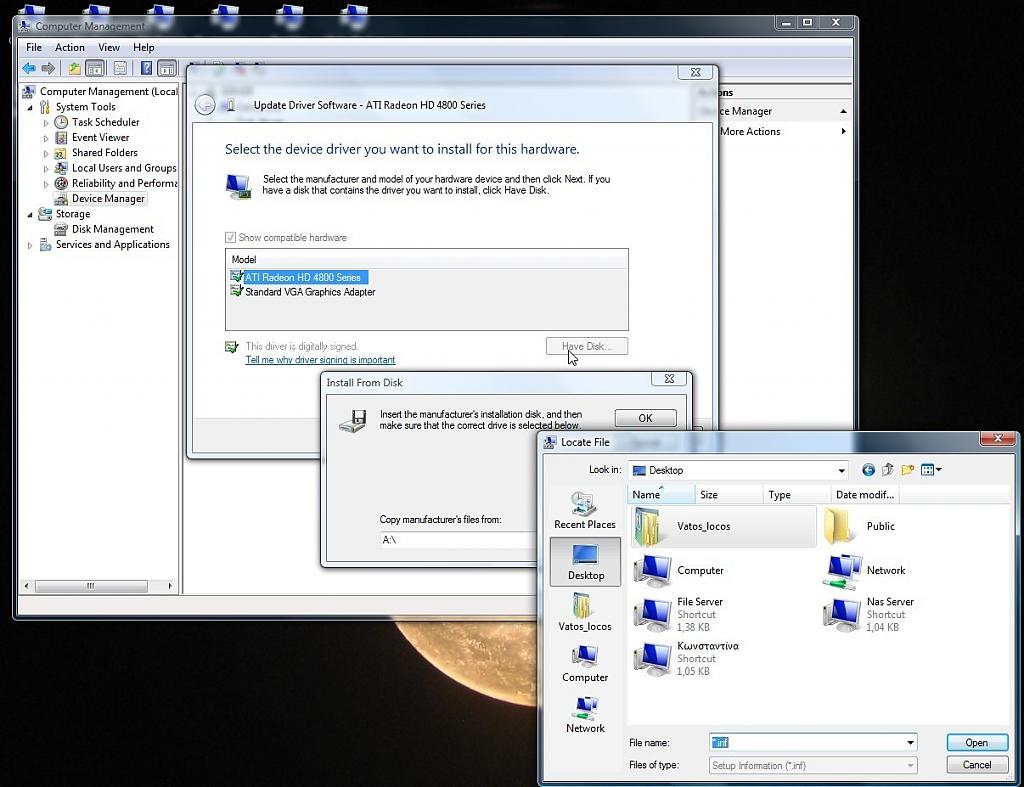1024x787 pixels.
Task: Select Disk Management in console tree
Action: [x=104, y=229]
